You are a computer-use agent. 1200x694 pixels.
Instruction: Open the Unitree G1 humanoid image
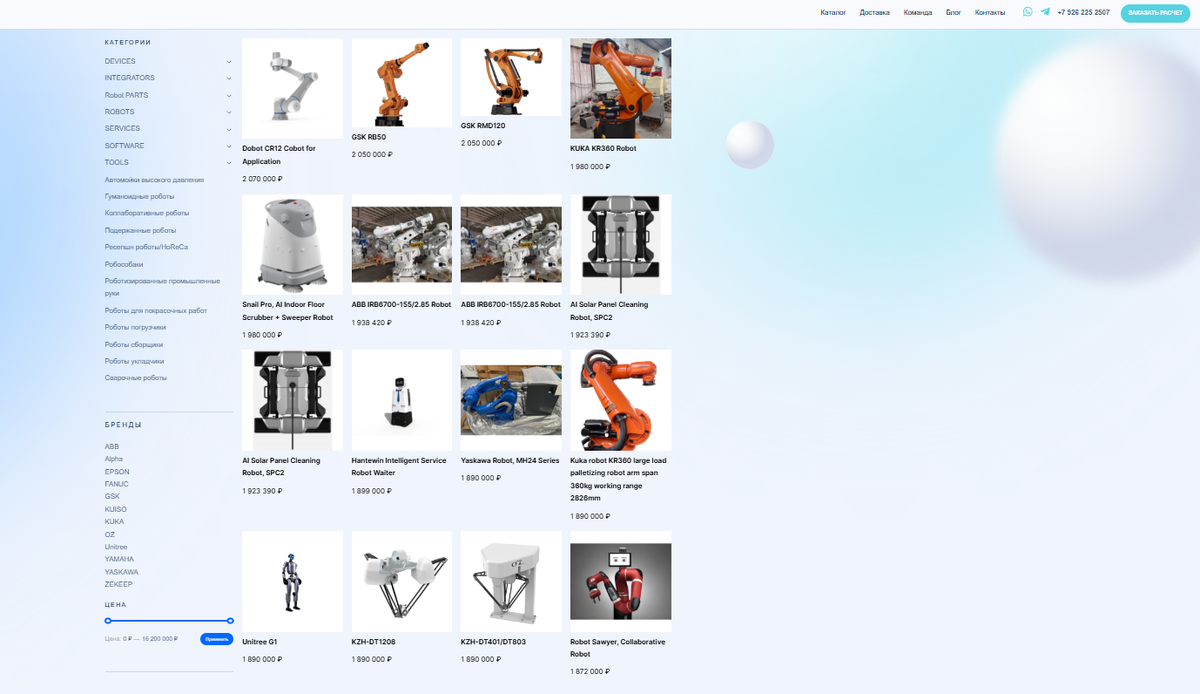click(x=292, y=581)
